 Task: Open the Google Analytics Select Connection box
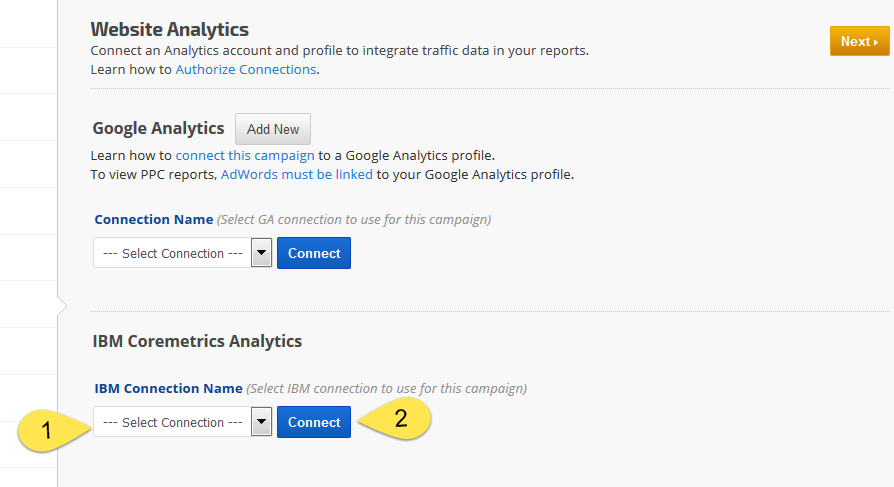point(171,253)
